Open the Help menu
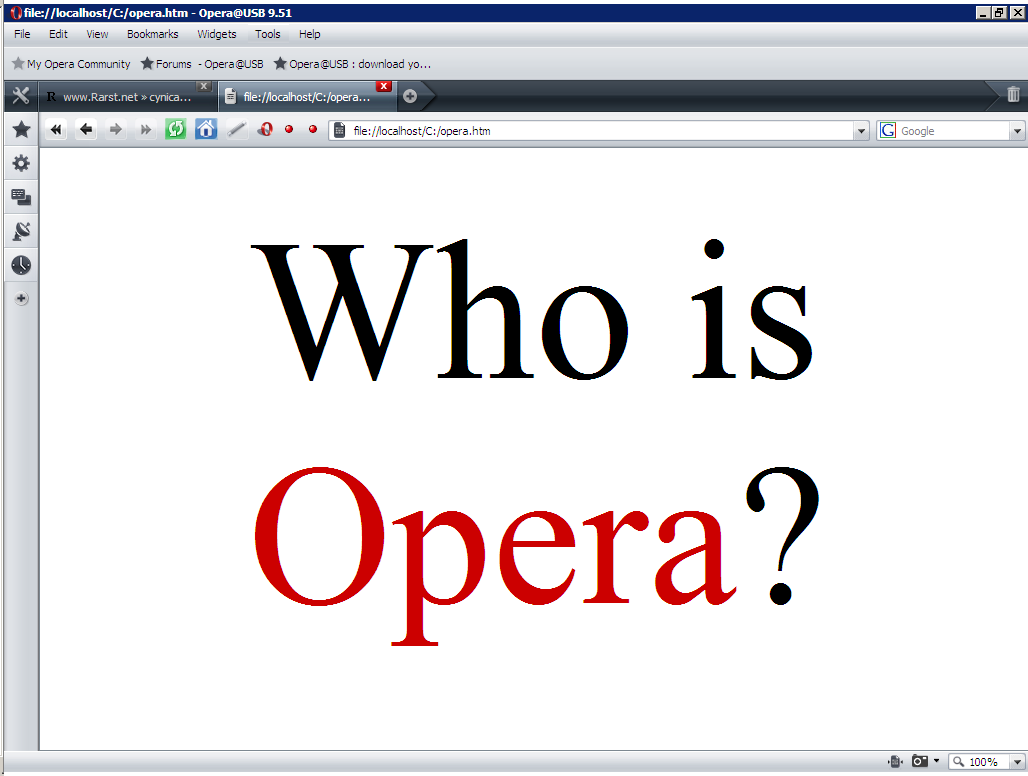This screenshot has width=1028, height=776. coord(309,34)
